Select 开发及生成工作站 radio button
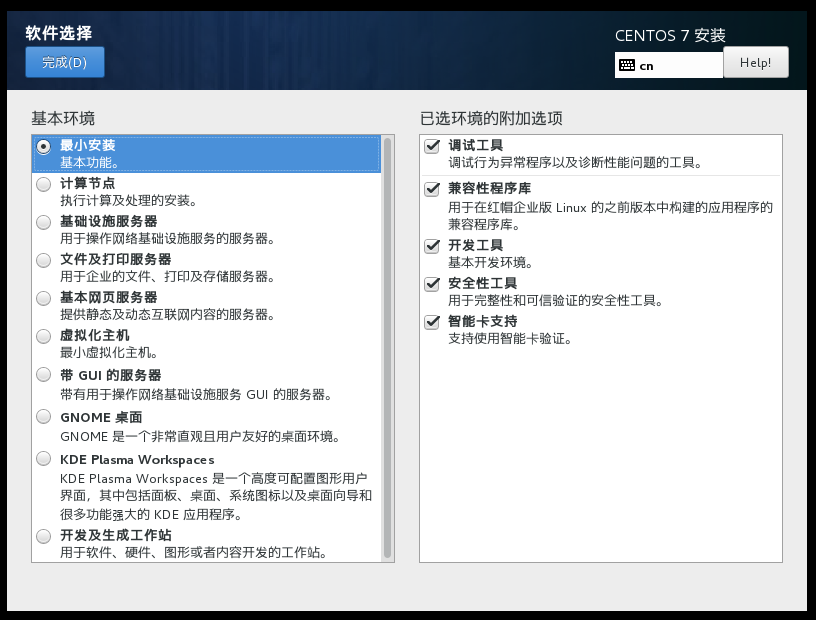 (44, 536)
